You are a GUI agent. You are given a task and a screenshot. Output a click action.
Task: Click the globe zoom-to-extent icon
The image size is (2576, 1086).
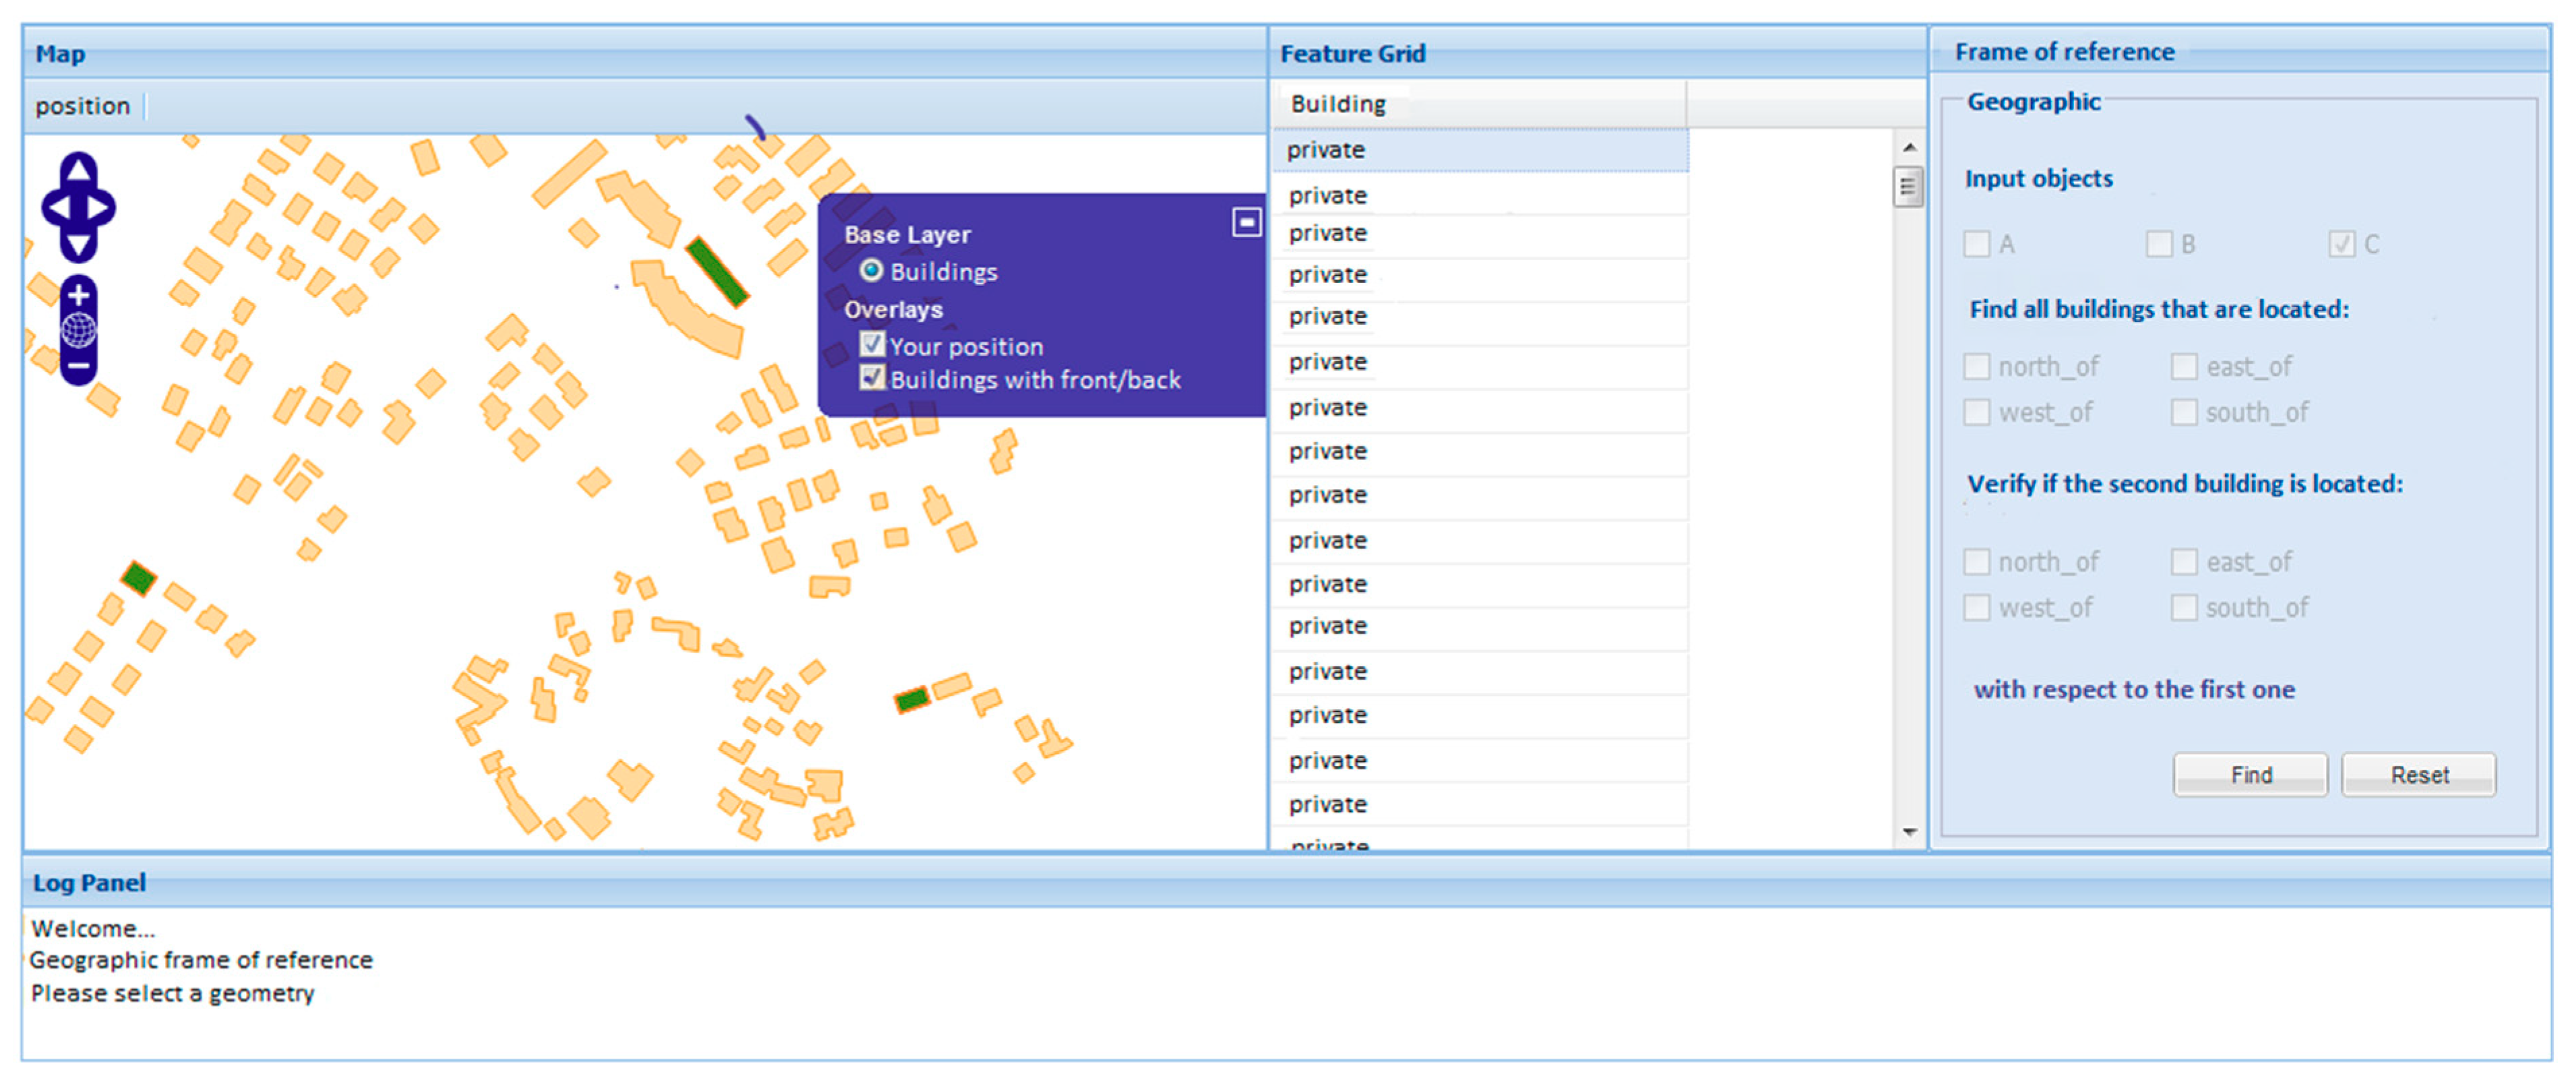click(x=78, y=330)
